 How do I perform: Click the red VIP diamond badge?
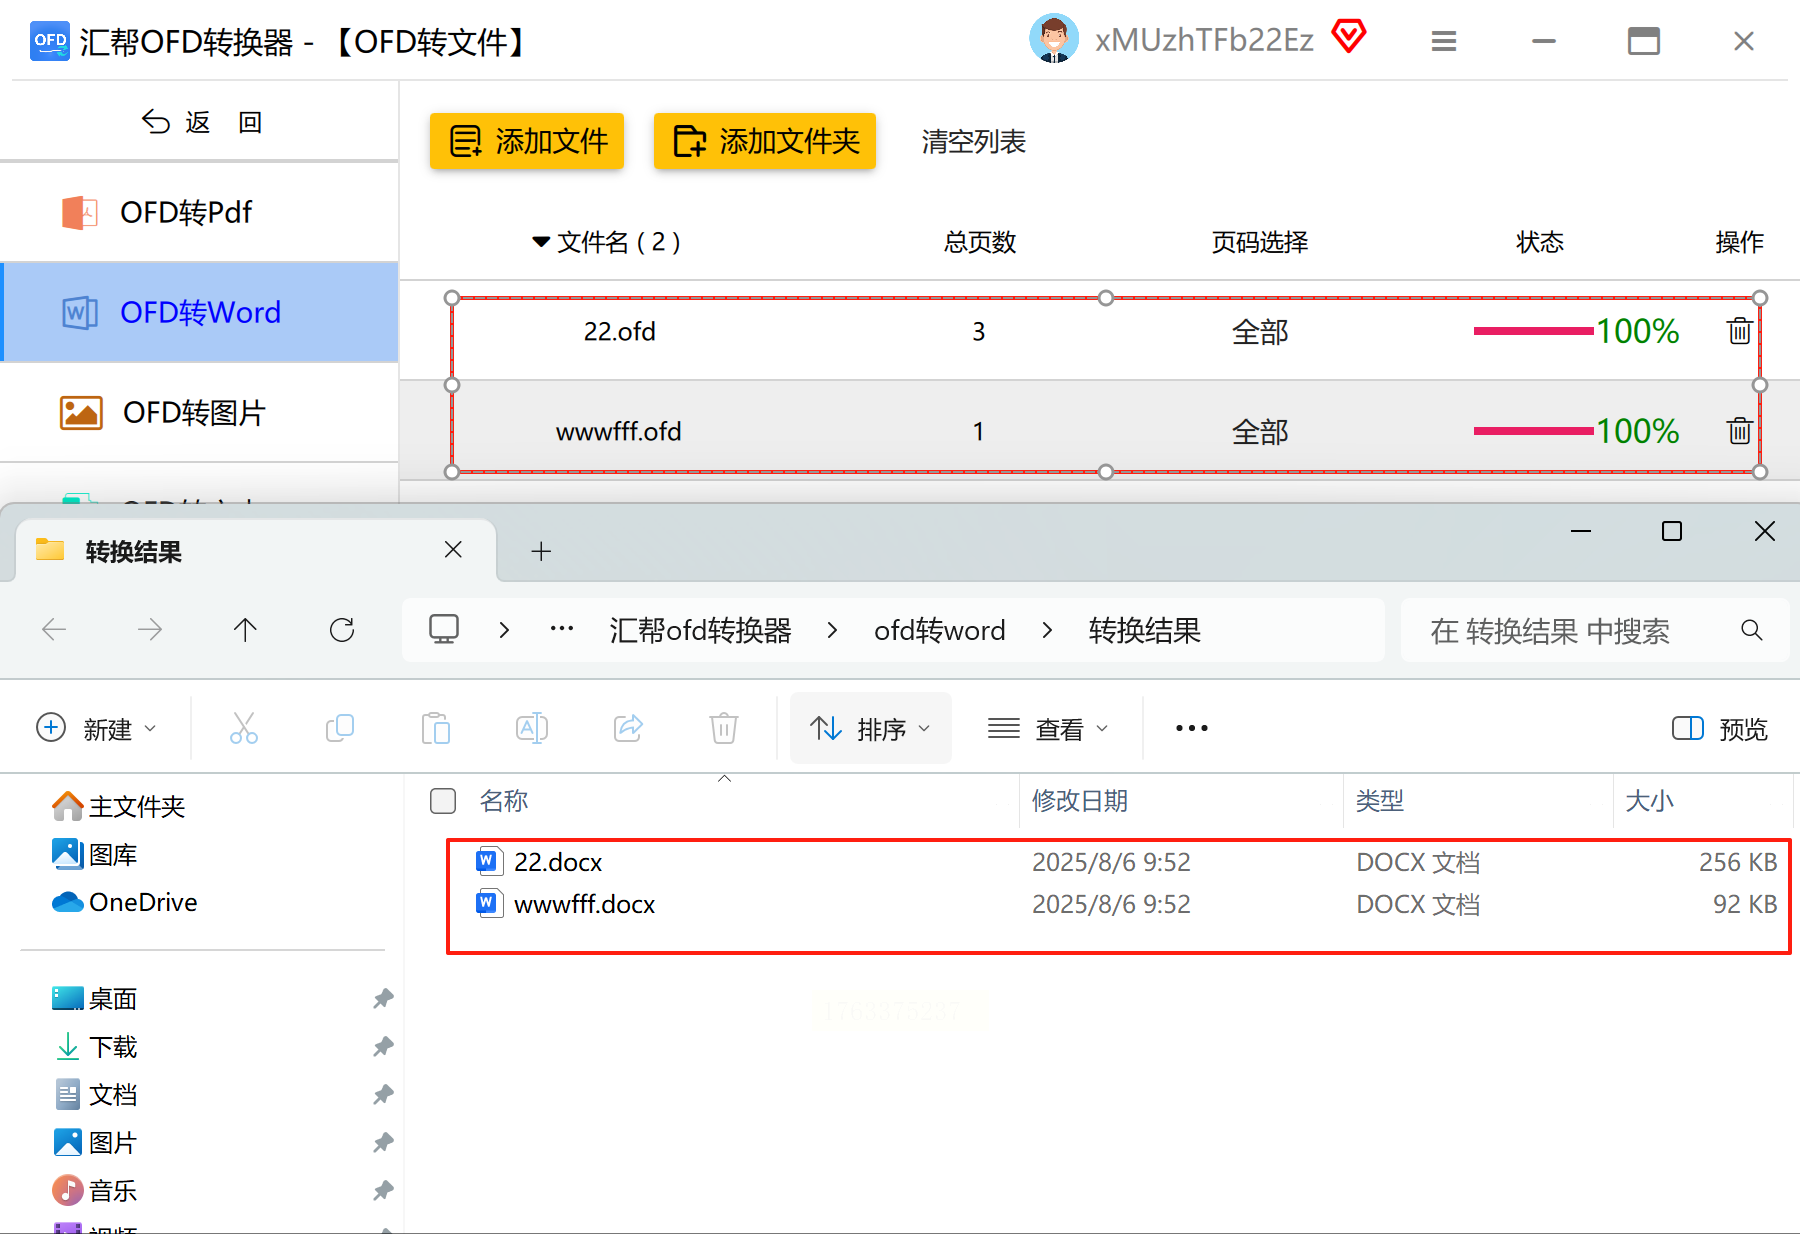tap(1349, 36)
